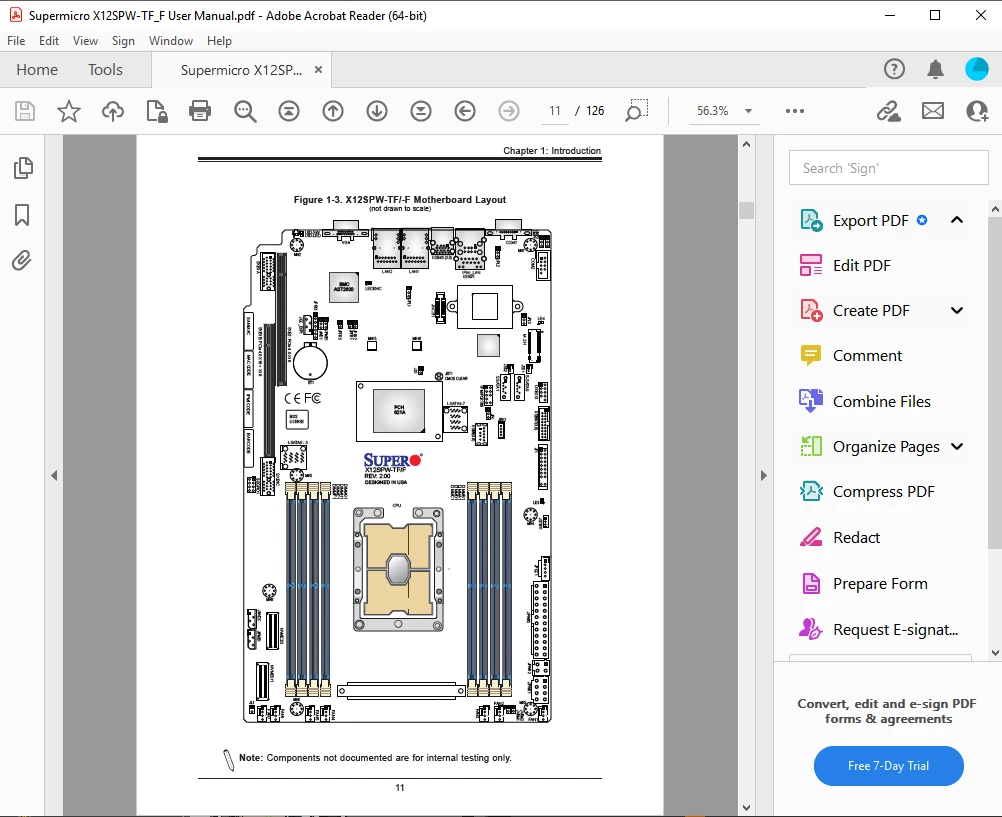The image size is (1002, 817).
Task: Click the Comment tool icon
Action: [x=811, y=355]
